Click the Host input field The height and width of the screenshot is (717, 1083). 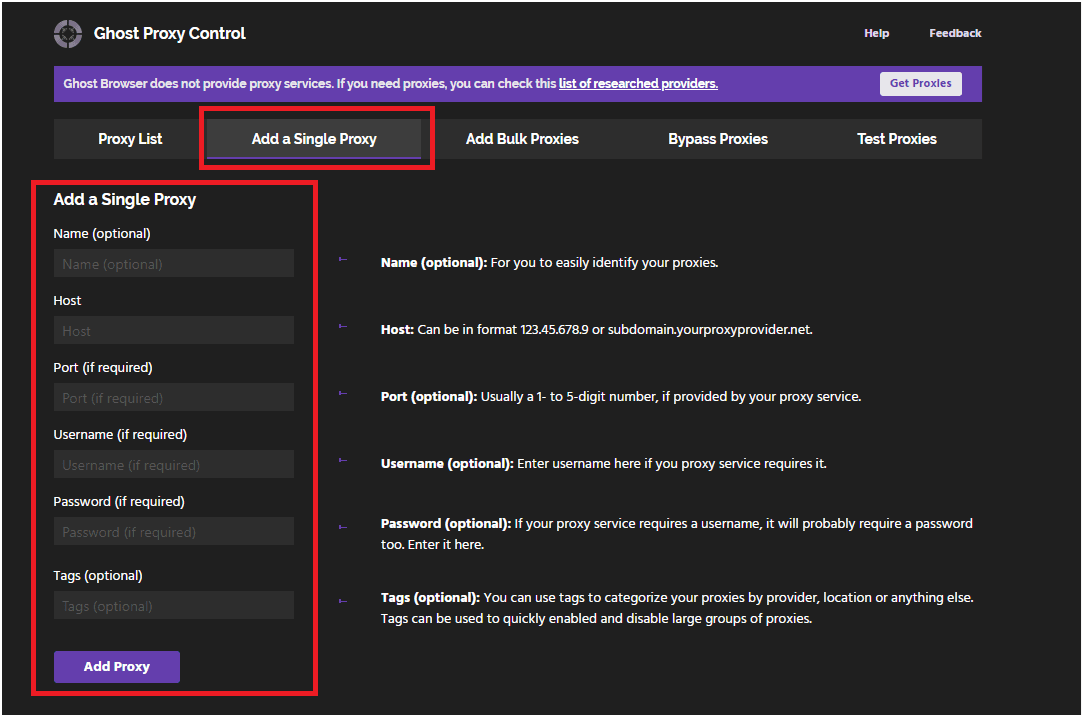[x=173, y=329]
